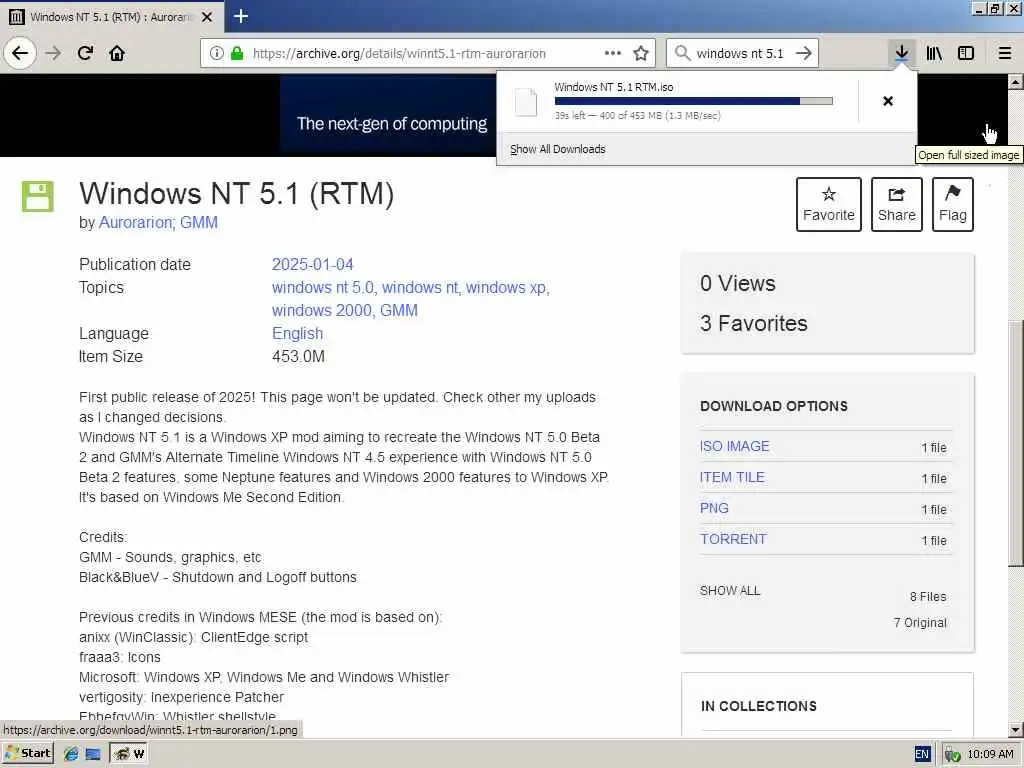Click the system clock 10:09 AM
The width and height of the screenshot is (1024, 768).
click(991, 755)
